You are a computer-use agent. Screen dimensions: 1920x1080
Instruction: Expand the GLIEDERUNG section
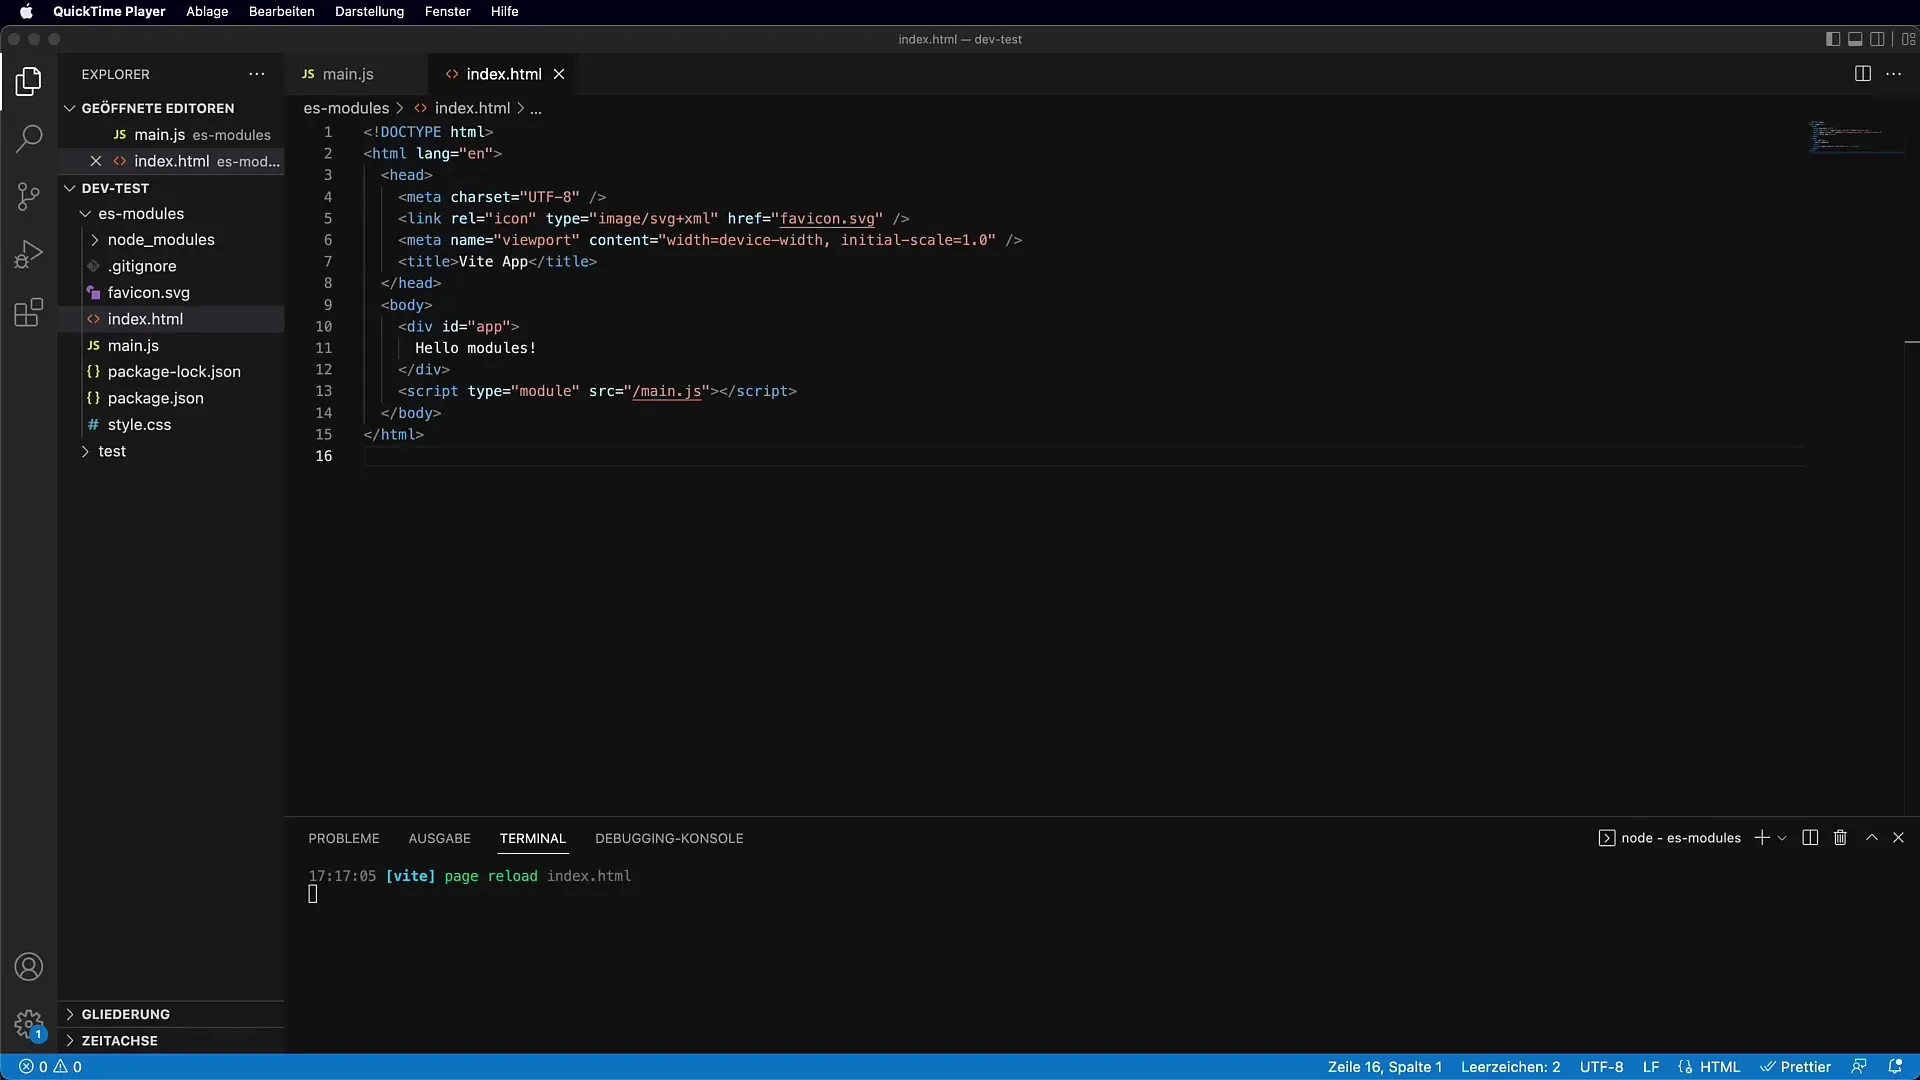point(125,1014)
